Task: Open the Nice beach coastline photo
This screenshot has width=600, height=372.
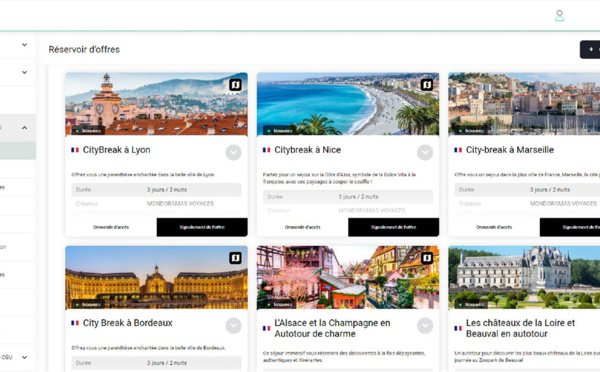Action: 348,104
